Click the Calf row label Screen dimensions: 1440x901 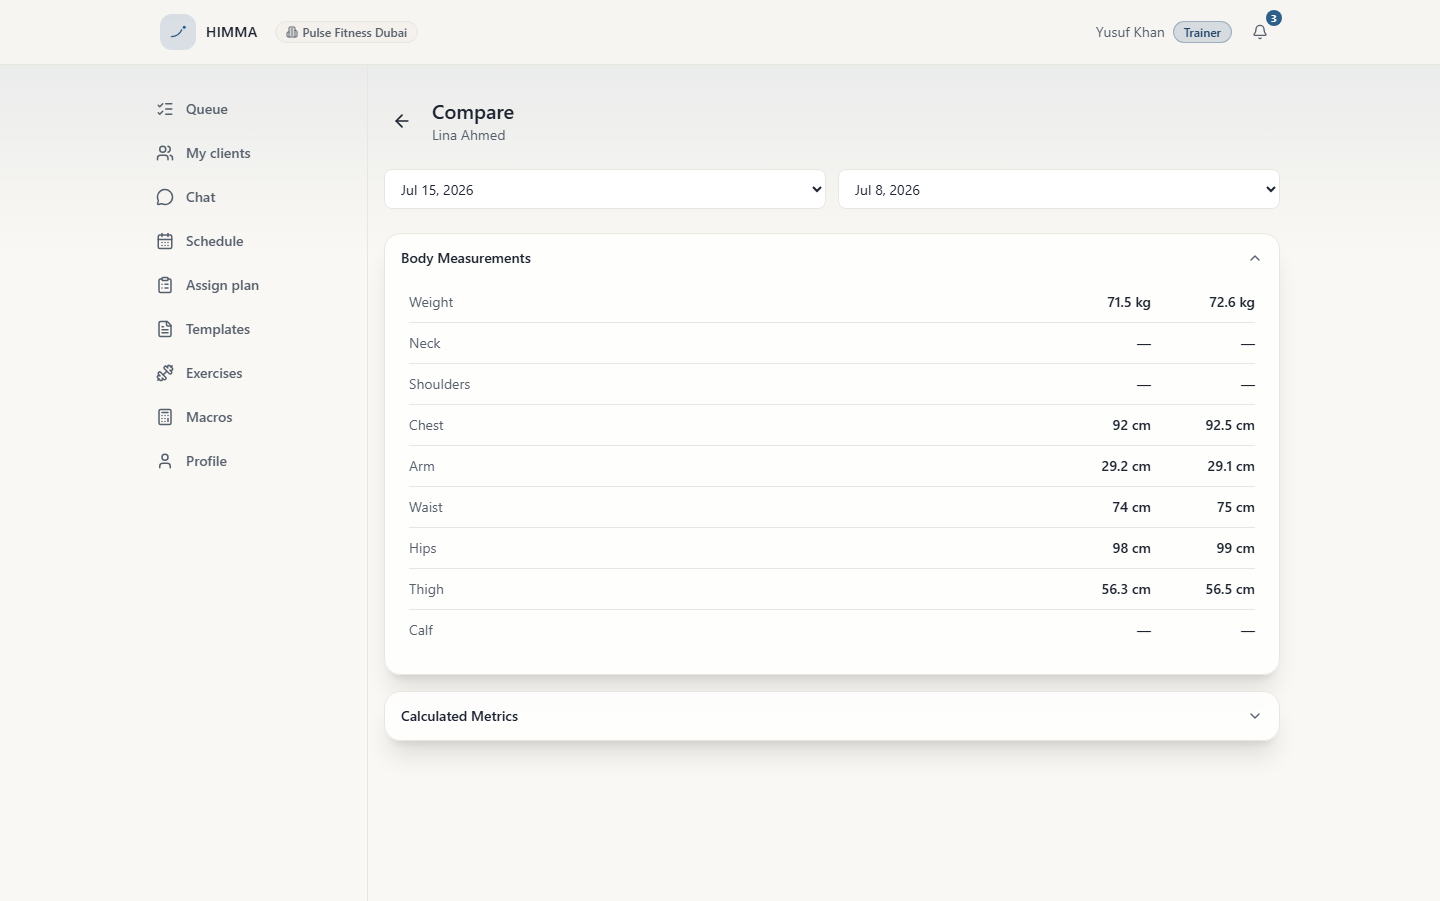[x=421, y=630]
